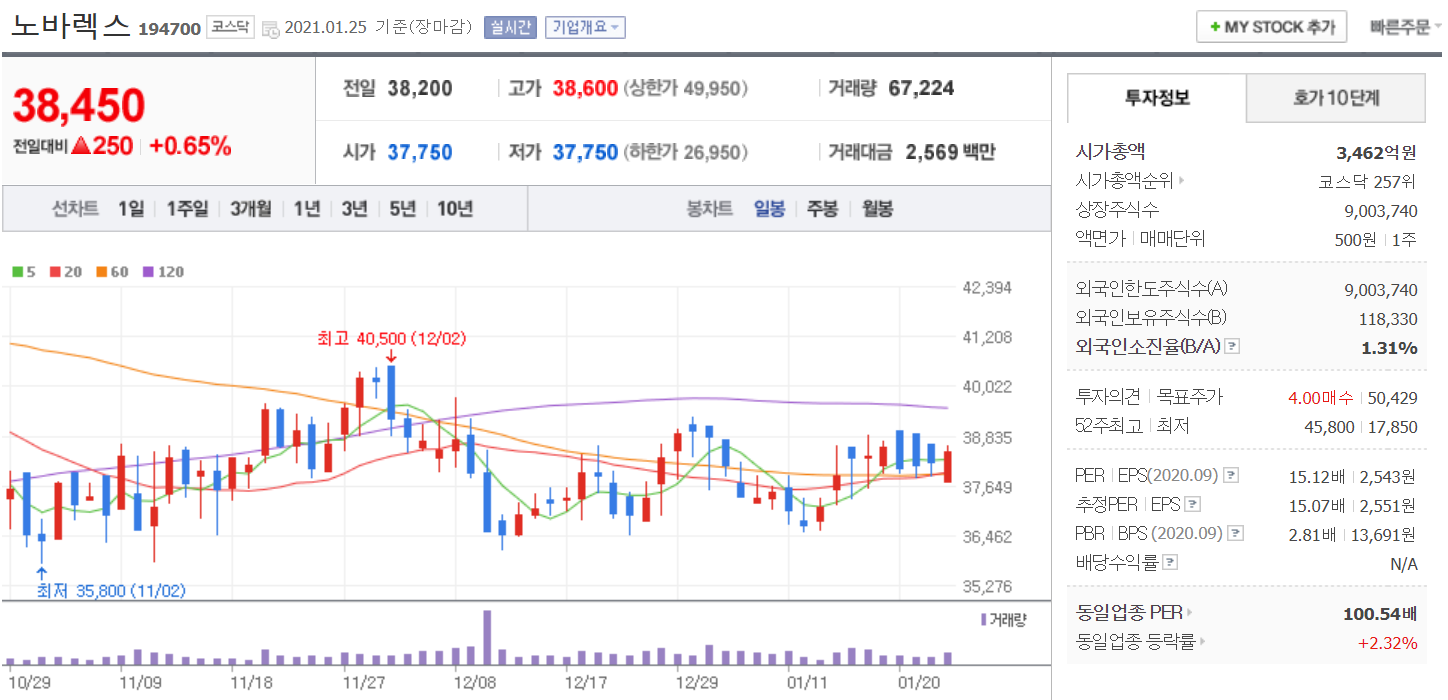This screenshot has height=700, width=1448.
Task: Expand the 동일업종 등락률 arrow
Action: coord(1203,642)
